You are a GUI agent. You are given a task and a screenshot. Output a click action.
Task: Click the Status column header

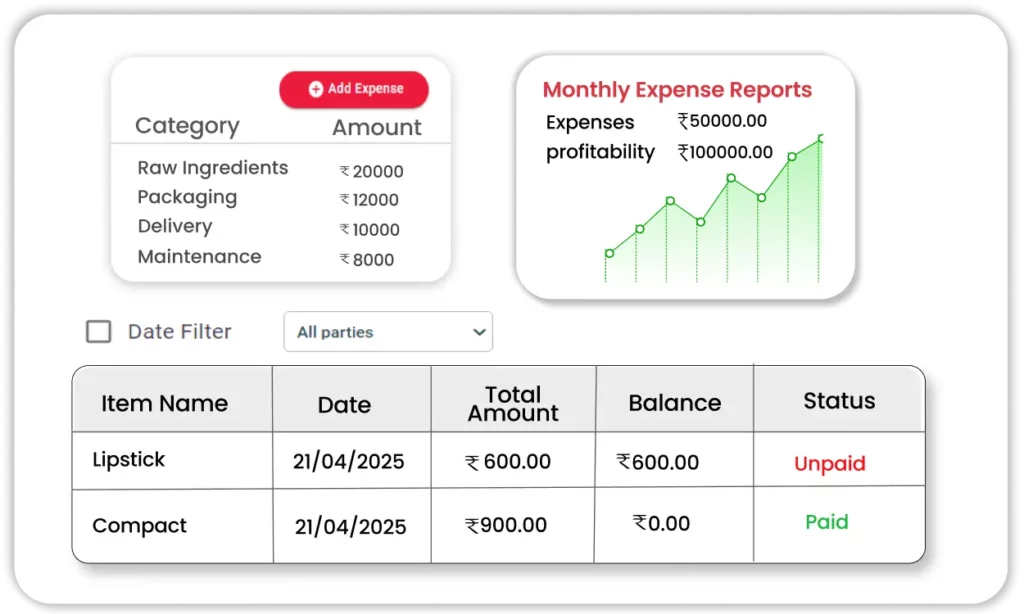coord(839,401)
